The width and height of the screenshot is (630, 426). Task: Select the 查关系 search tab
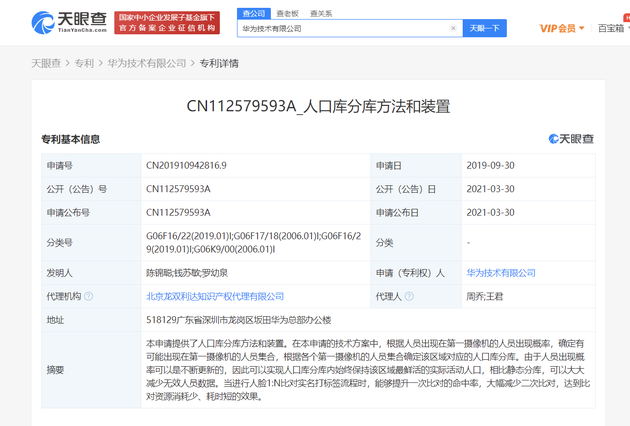[321, 14]
